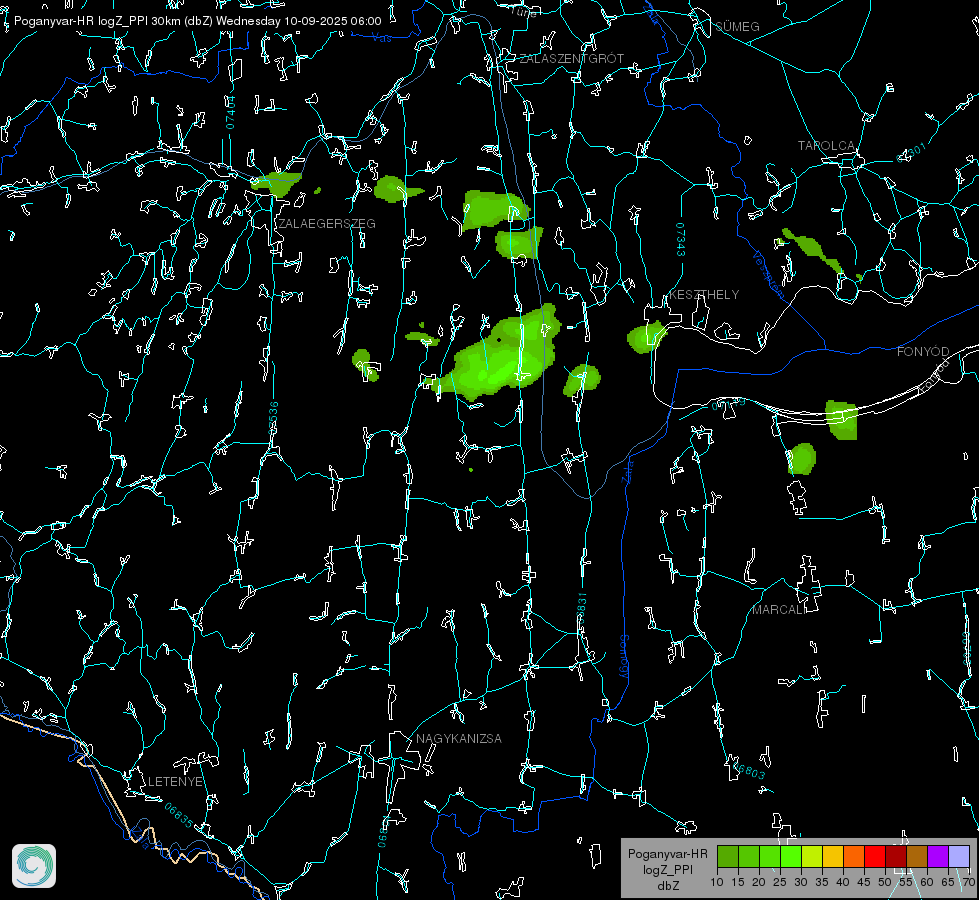Click the bright red 45–50 dBZ legend swatch
The height and width of the screenshot is (900, 979).
(x=875, y=857)
